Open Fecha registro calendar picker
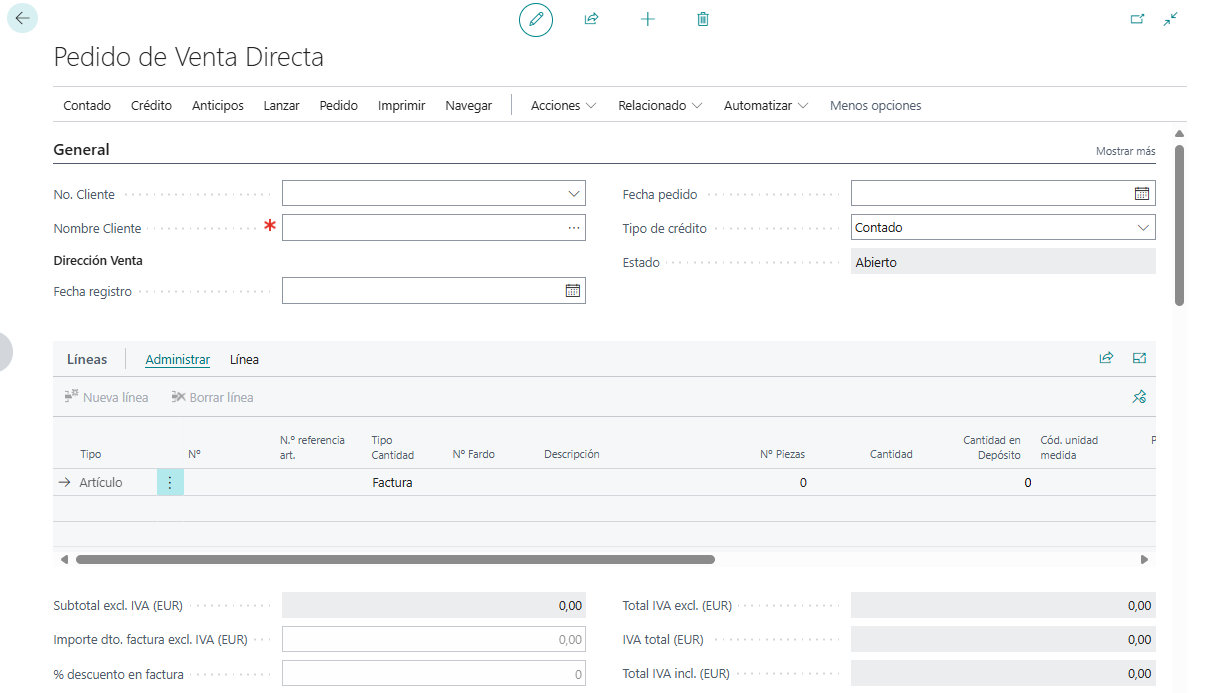Image resolution: width=1209 pixels, height=693 pixels. click(x=573, y=291)
